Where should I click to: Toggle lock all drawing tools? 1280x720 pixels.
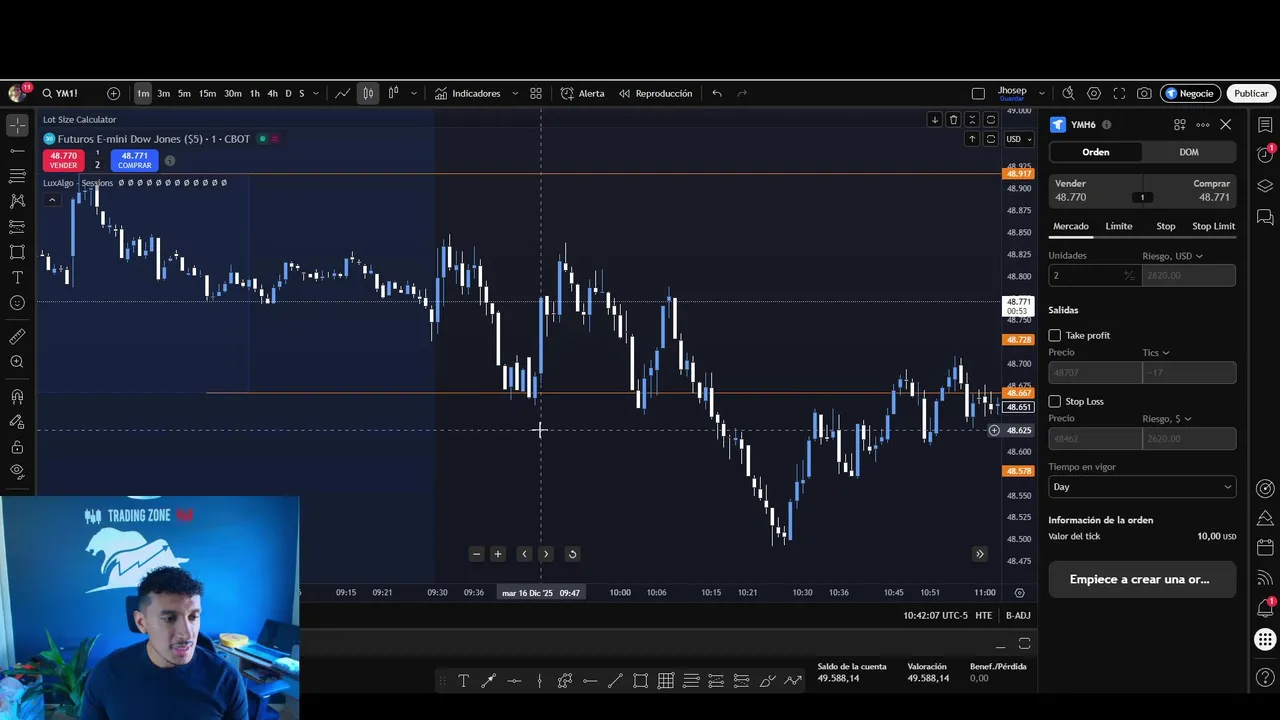(17, 447)
